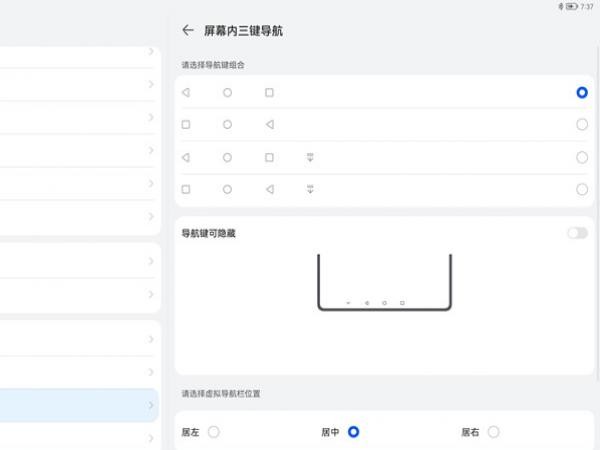The height and width of the screenshot is (450, 600).
Task: Click the back triangle icon in first combination row
Action: click(x=186, y=93)
